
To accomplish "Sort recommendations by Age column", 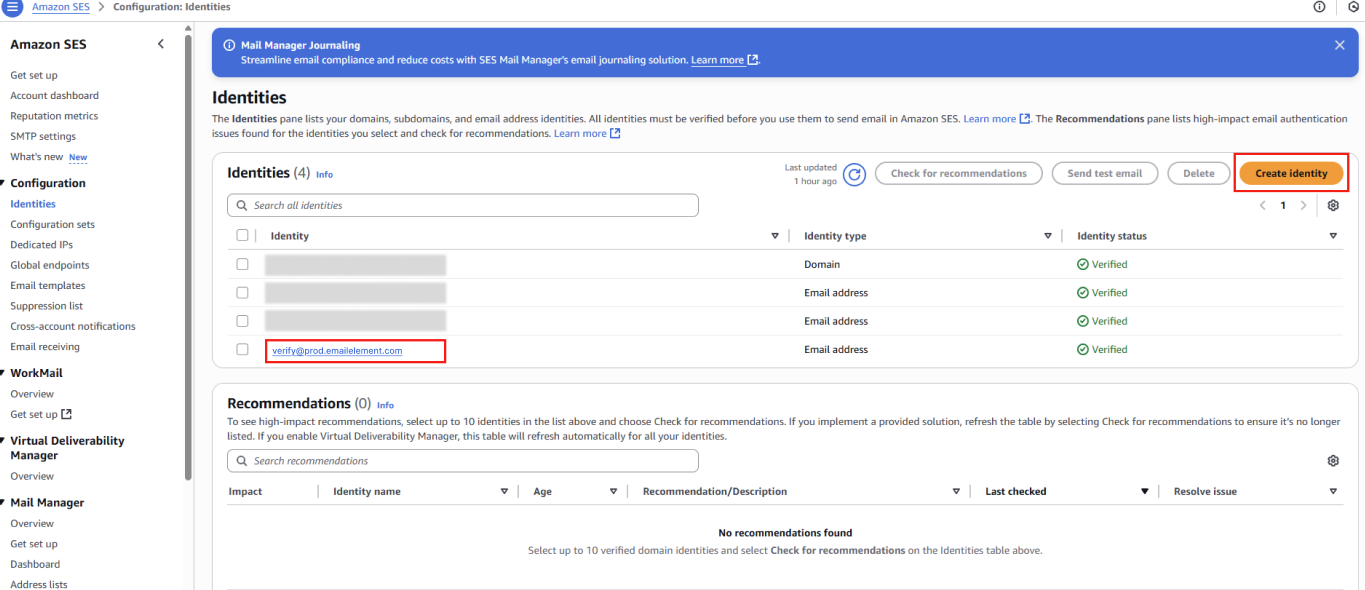I will tap(613, 491).
